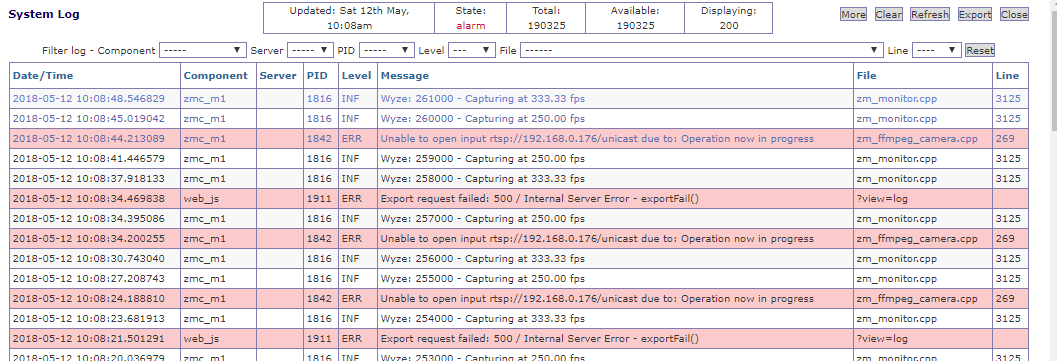Viewport: 1057px width, 361px height.
Task: Click the Level column header
Action: click(x=357, y=75)
